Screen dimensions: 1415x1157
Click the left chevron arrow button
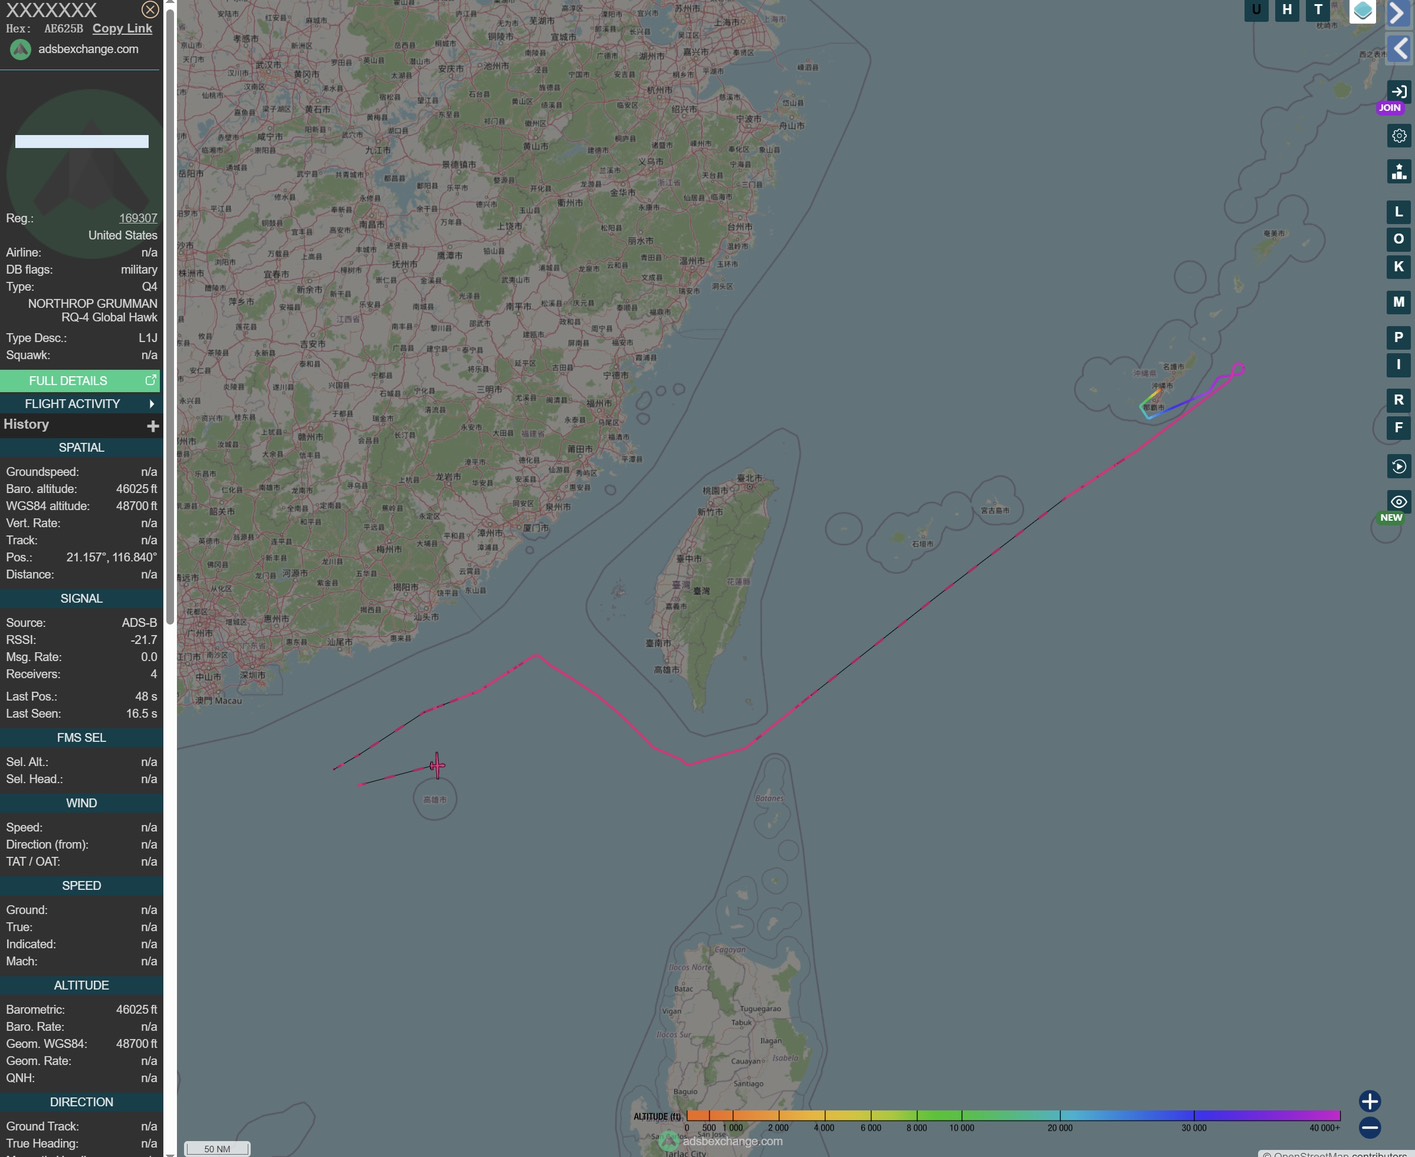[x=1399, y=48]
